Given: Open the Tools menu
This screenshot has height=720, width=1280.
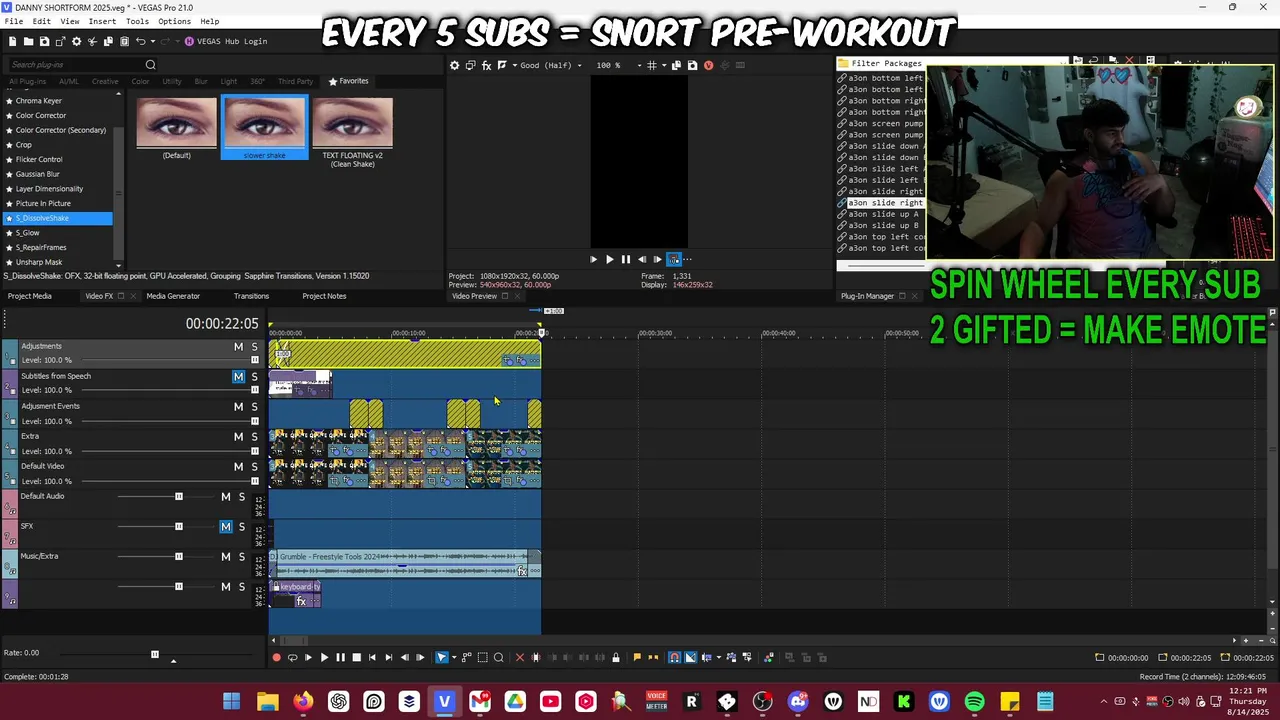Looking at the screenshot, I should tap(137, 21).
